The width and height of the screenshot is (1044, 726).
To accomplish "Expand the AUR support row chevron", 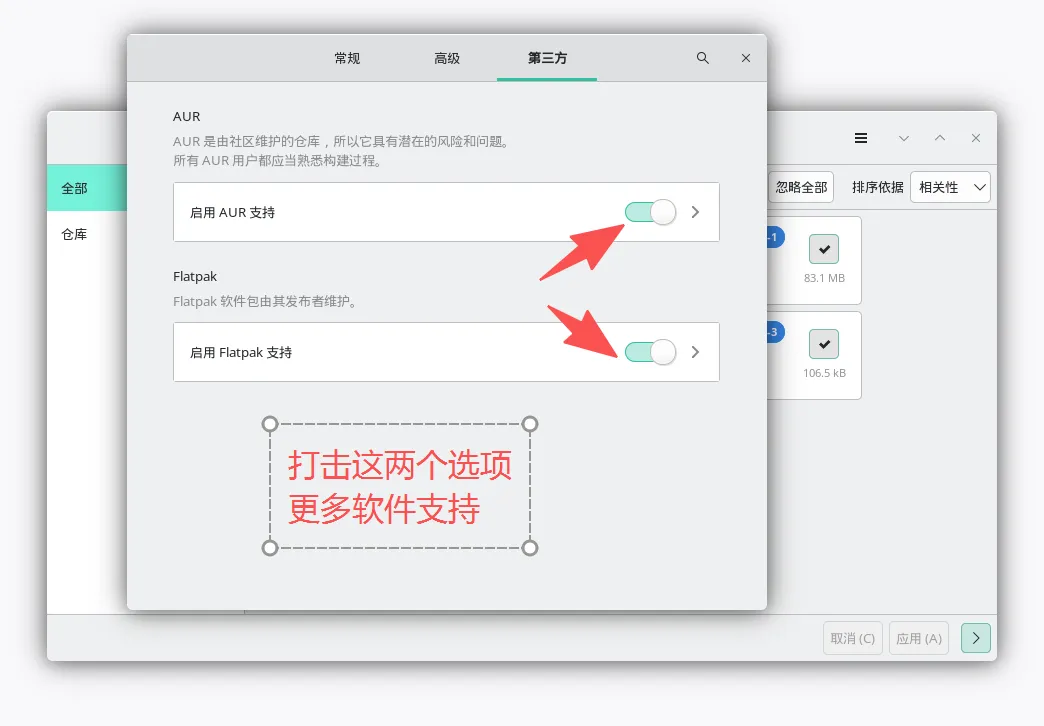I will [x=695, y=212].
